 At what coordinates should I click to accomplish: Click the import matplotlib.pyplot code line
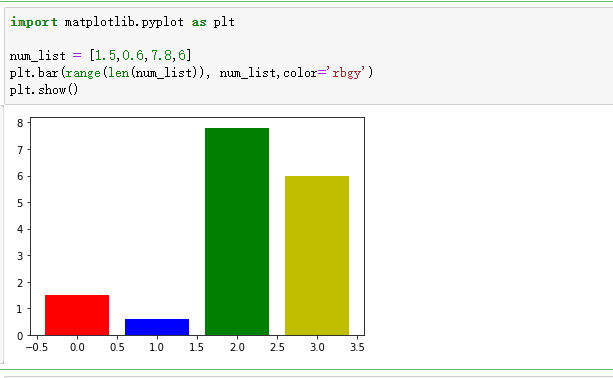point(122,22)
